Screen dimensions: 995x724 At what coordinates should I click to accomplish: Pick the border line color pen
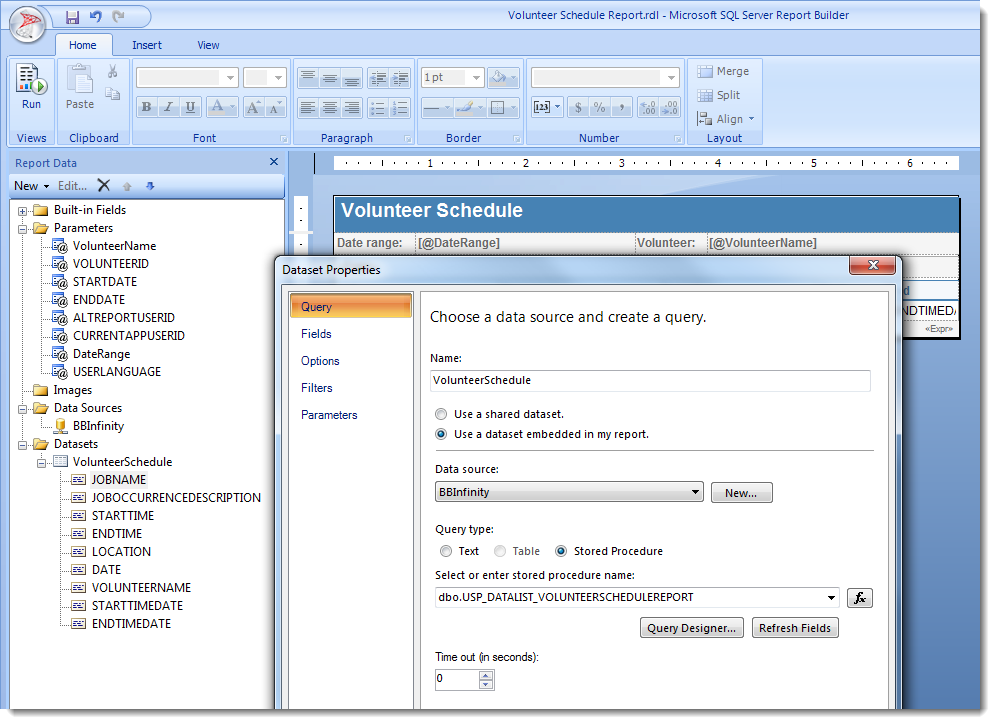[x=465, y=108]
